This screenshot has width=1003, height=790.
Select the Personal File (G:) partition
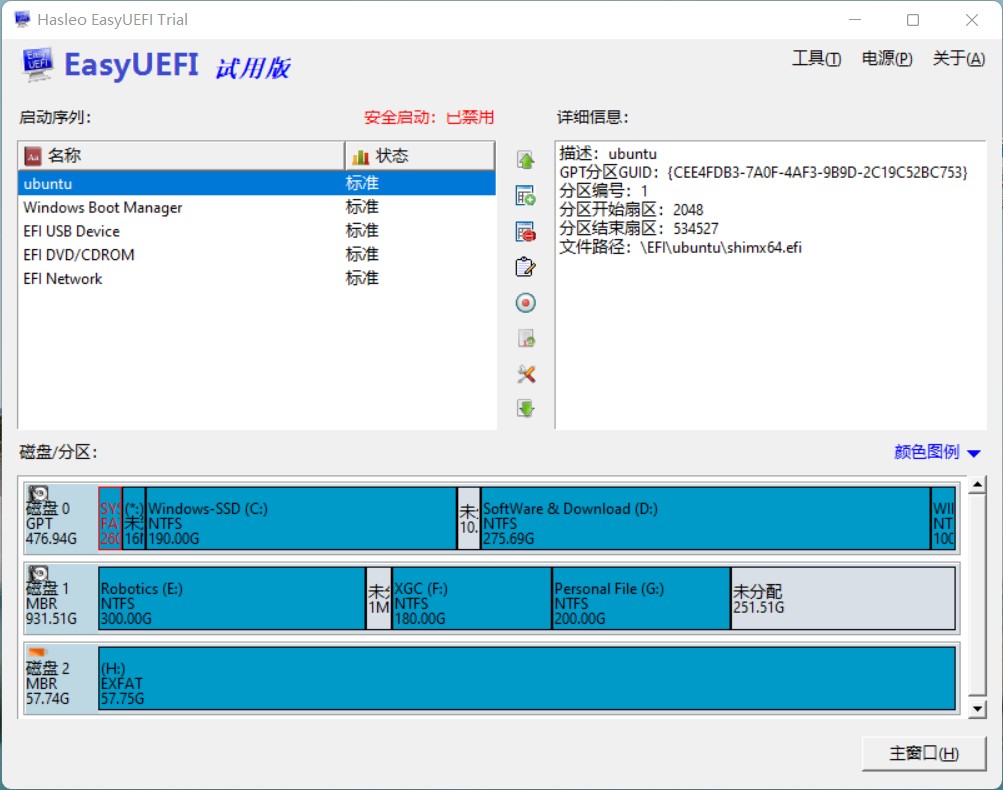[x=642, y=598]
